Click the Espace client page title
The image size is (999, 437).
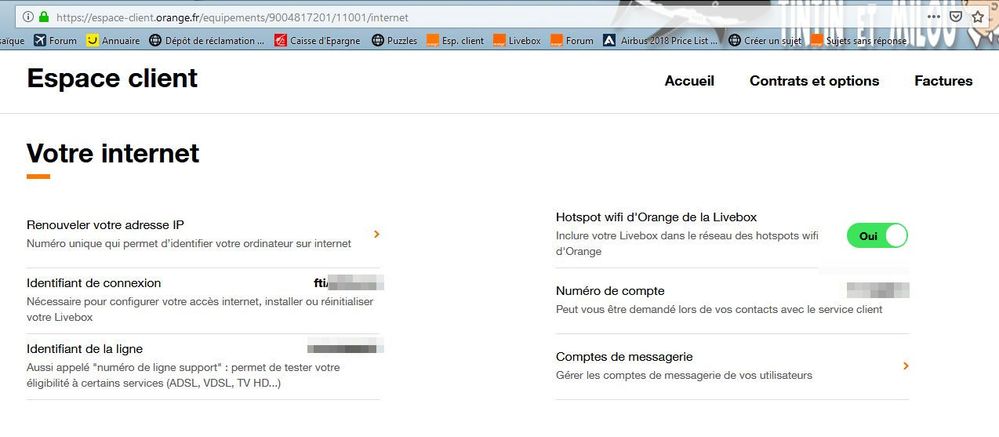[x=112, y=78]
